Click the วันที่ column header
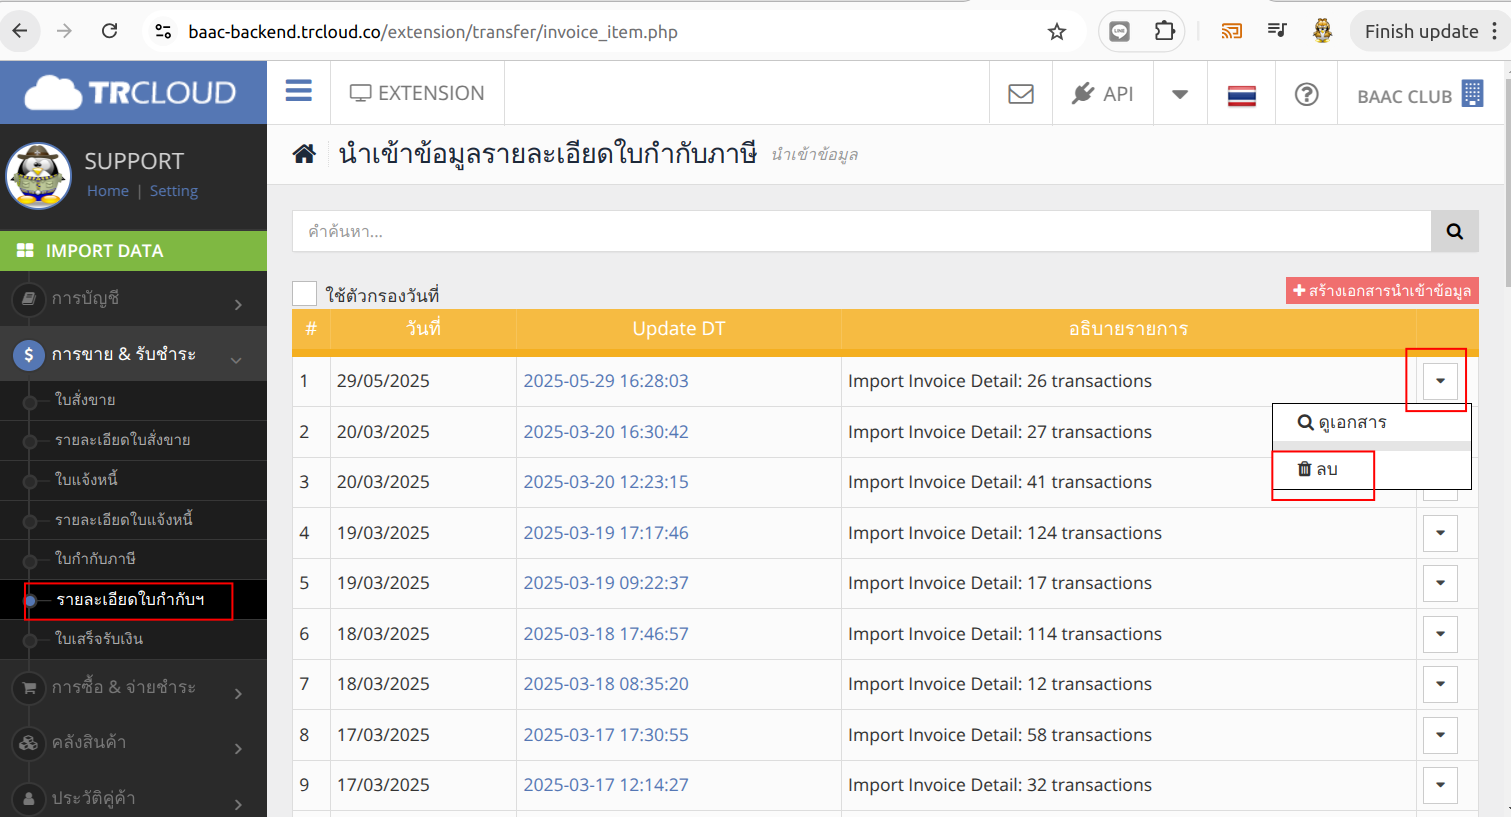This screenshot has width=1511, height=817. click(x=423, y=329)
